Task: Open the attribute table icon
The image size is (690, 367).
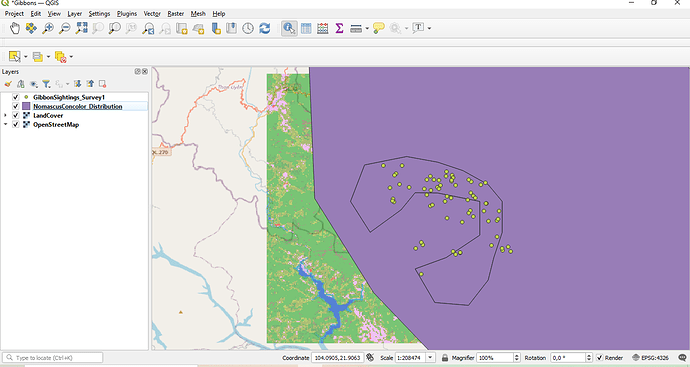Action: pos(306,29)
